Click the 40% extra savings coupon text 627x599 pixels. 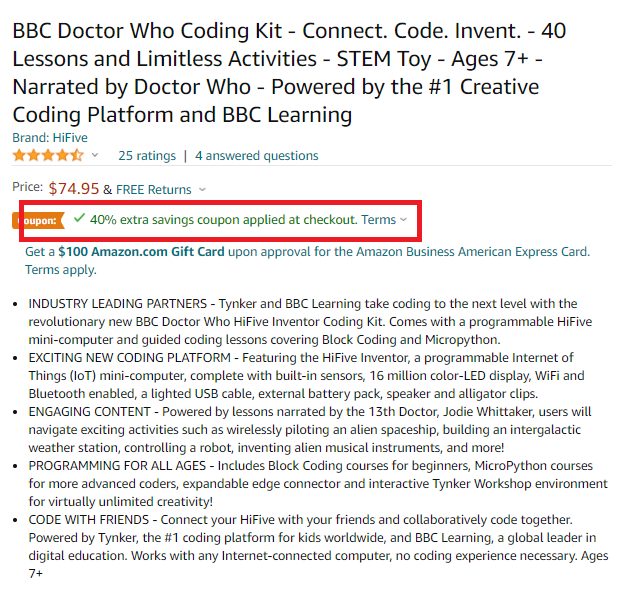(x=223, y=220)
